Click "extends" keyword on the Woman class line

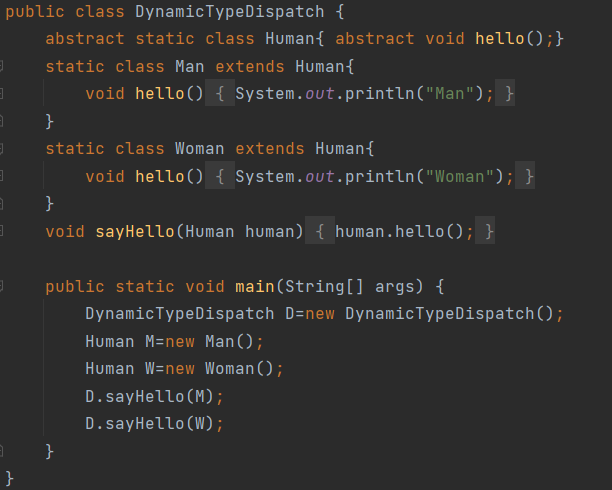click(x=270, y=149)
